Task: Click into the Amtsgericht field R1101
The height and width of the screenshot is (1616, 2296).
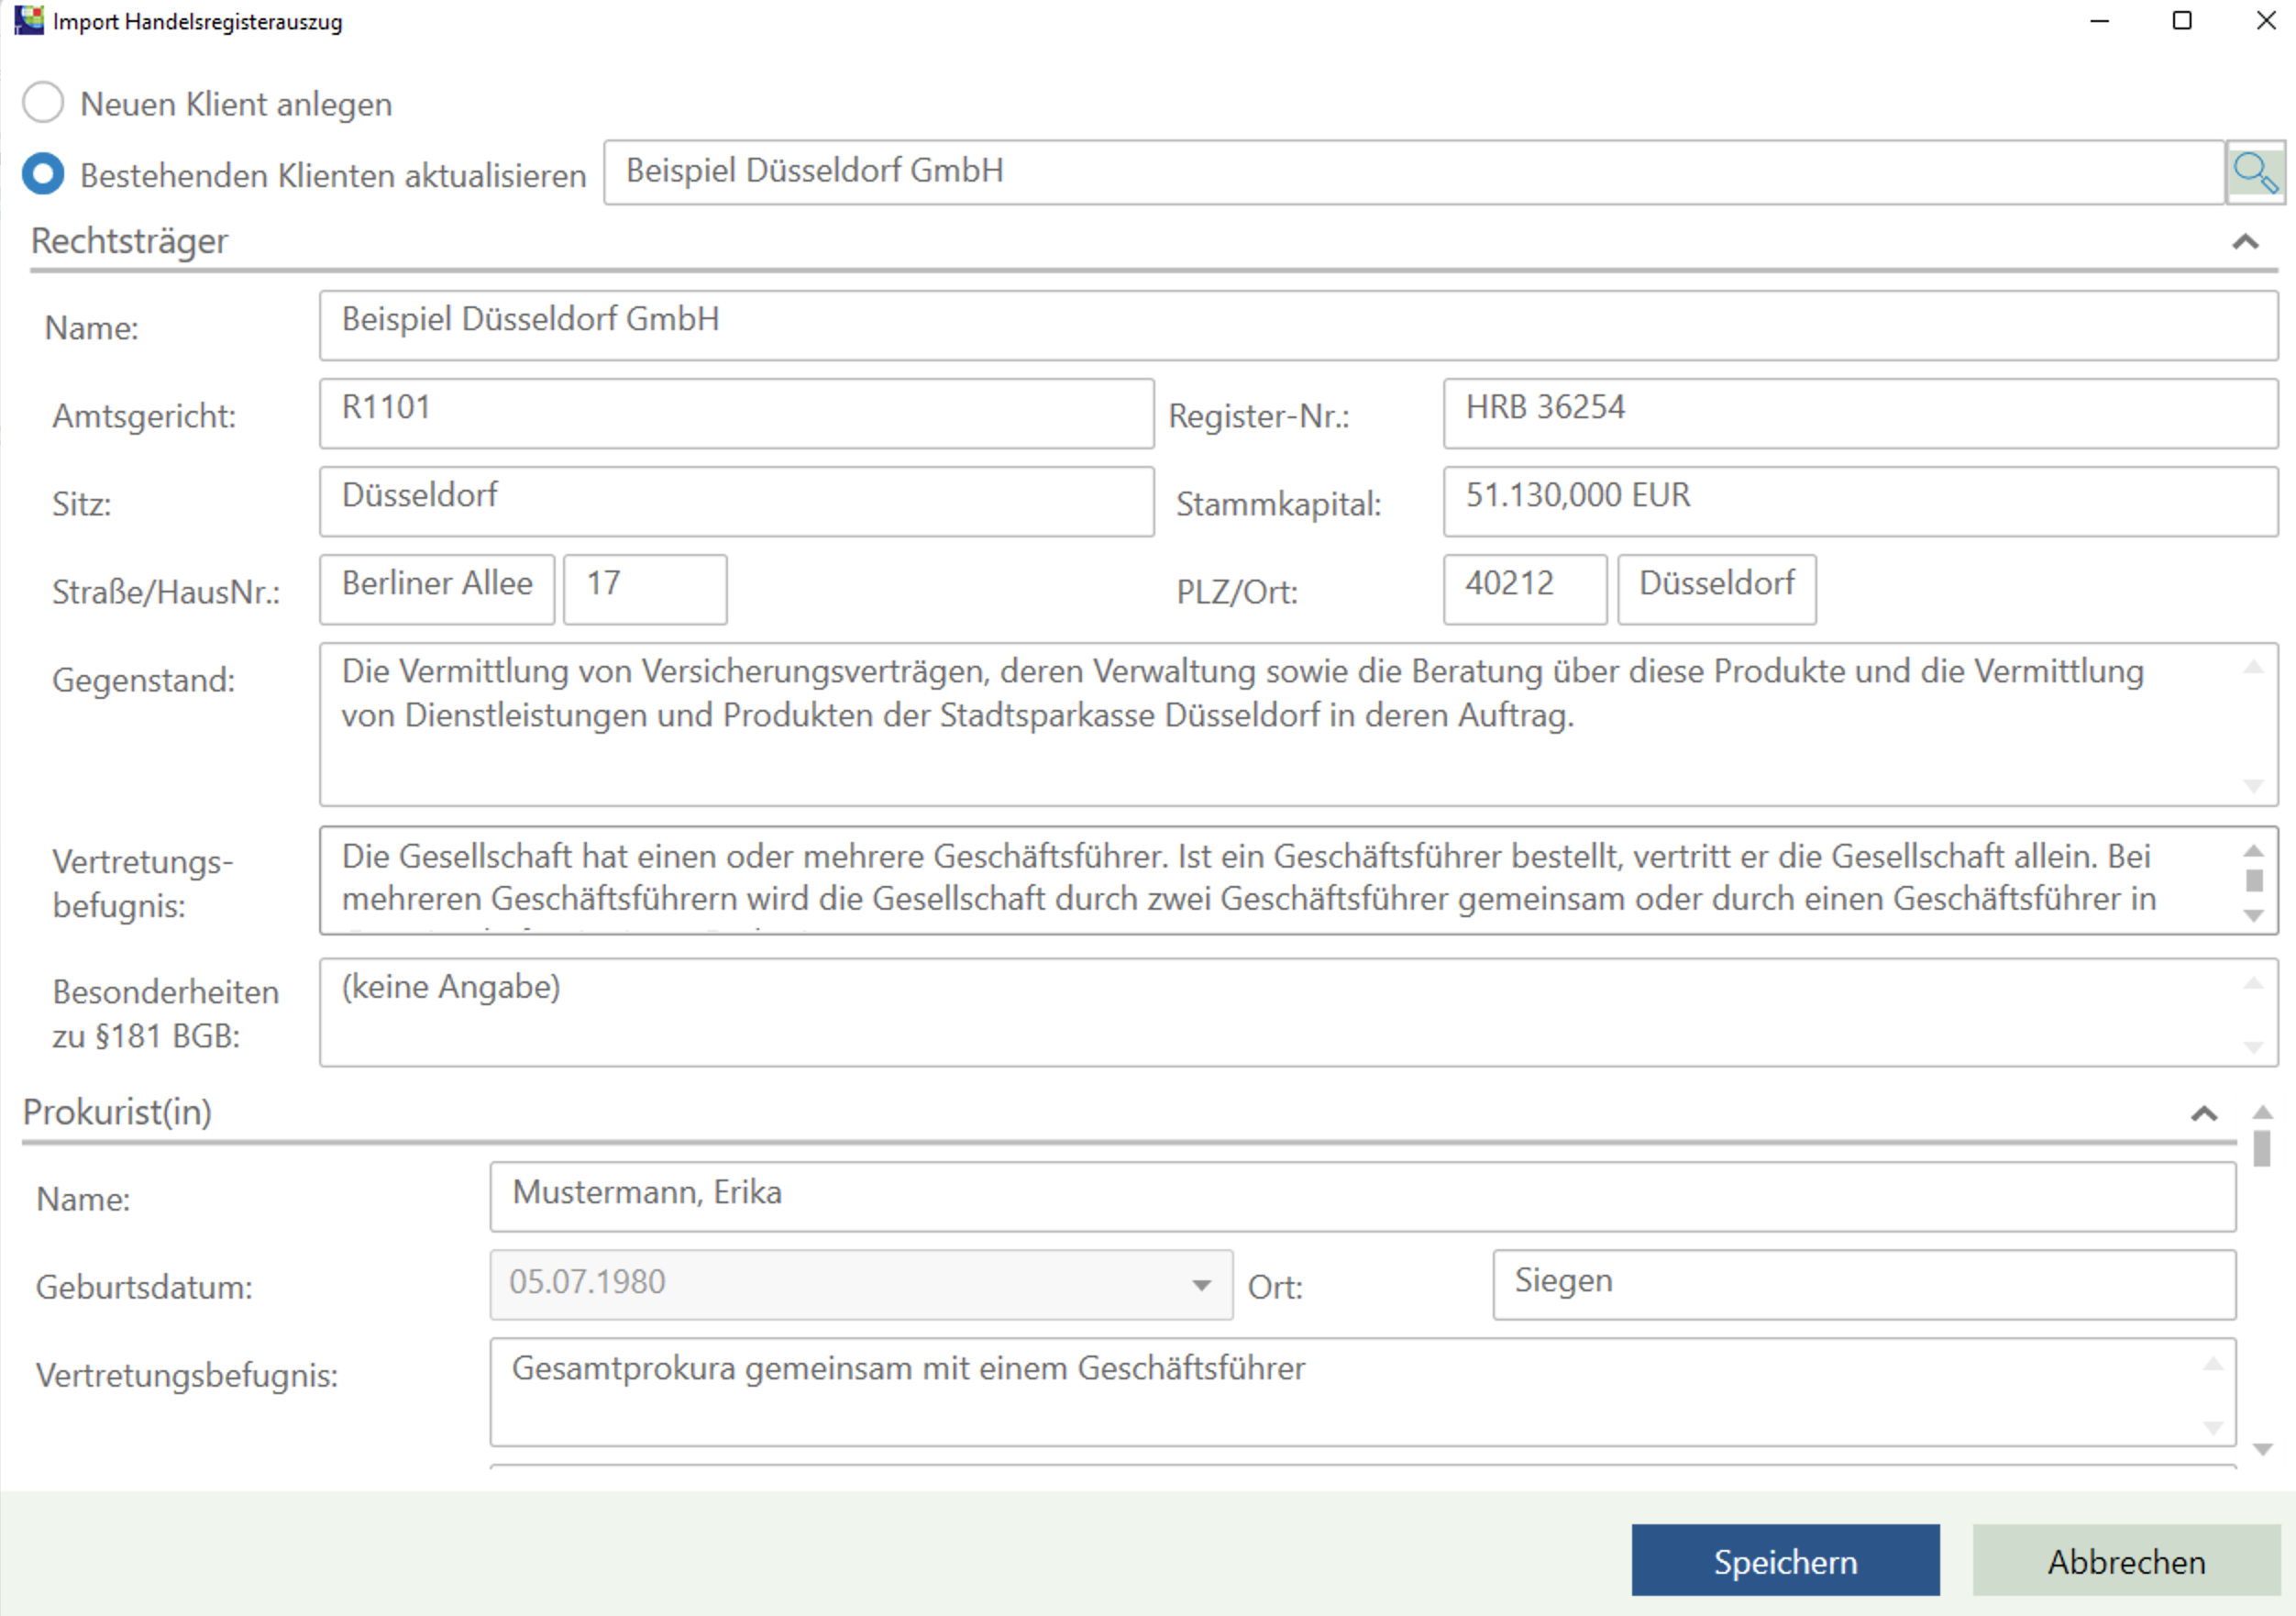Action: [736, 413]
